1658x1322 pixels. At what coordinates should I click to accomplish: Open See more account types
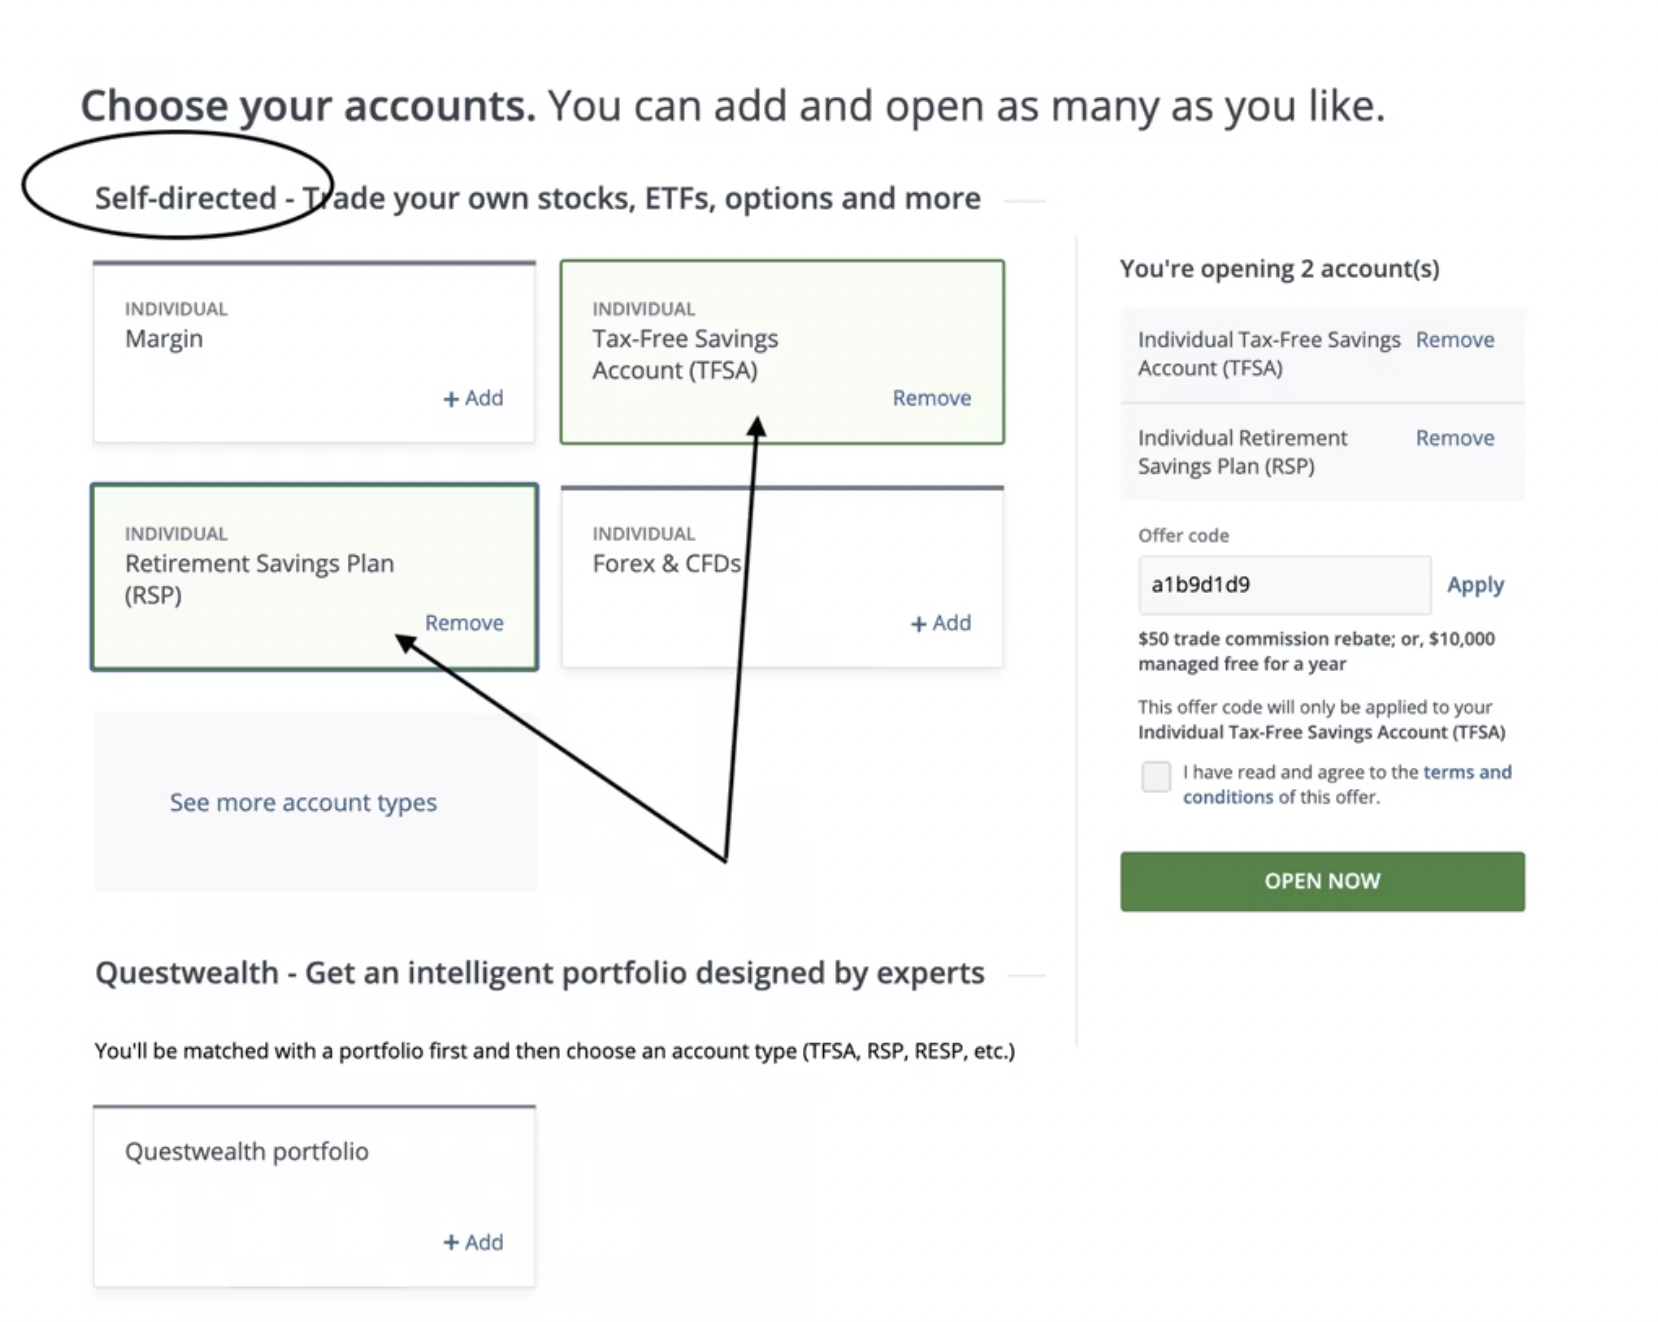click(302, 802)
